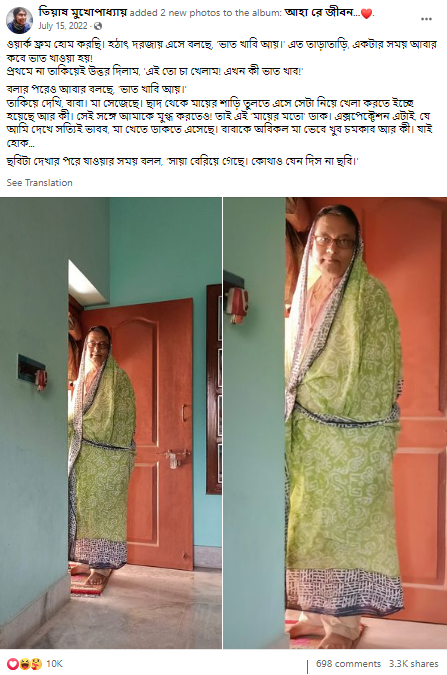This screenshot has height=675, width=447.
Task: Open the right close-up photo
Action: [x=335, y=423]
